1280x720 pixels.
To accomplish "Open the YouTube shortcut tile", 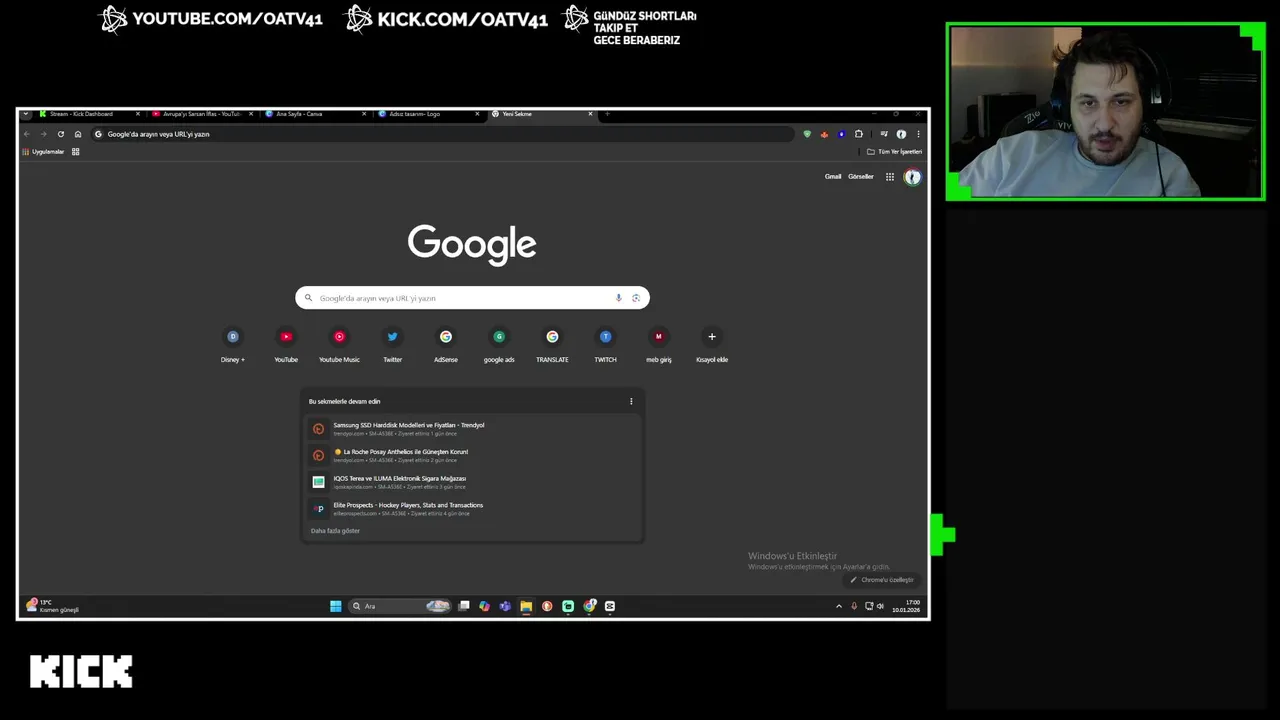I will coord(286,345).
